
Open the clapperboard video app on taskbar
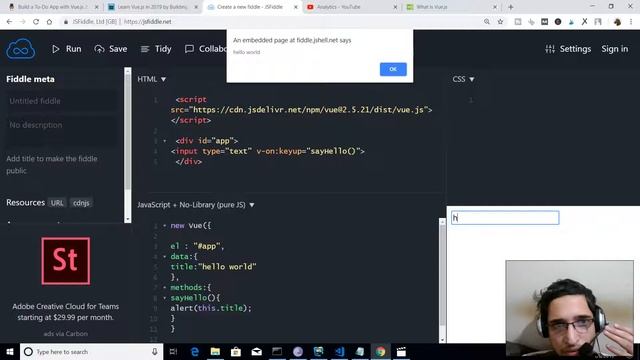[401, 352]
